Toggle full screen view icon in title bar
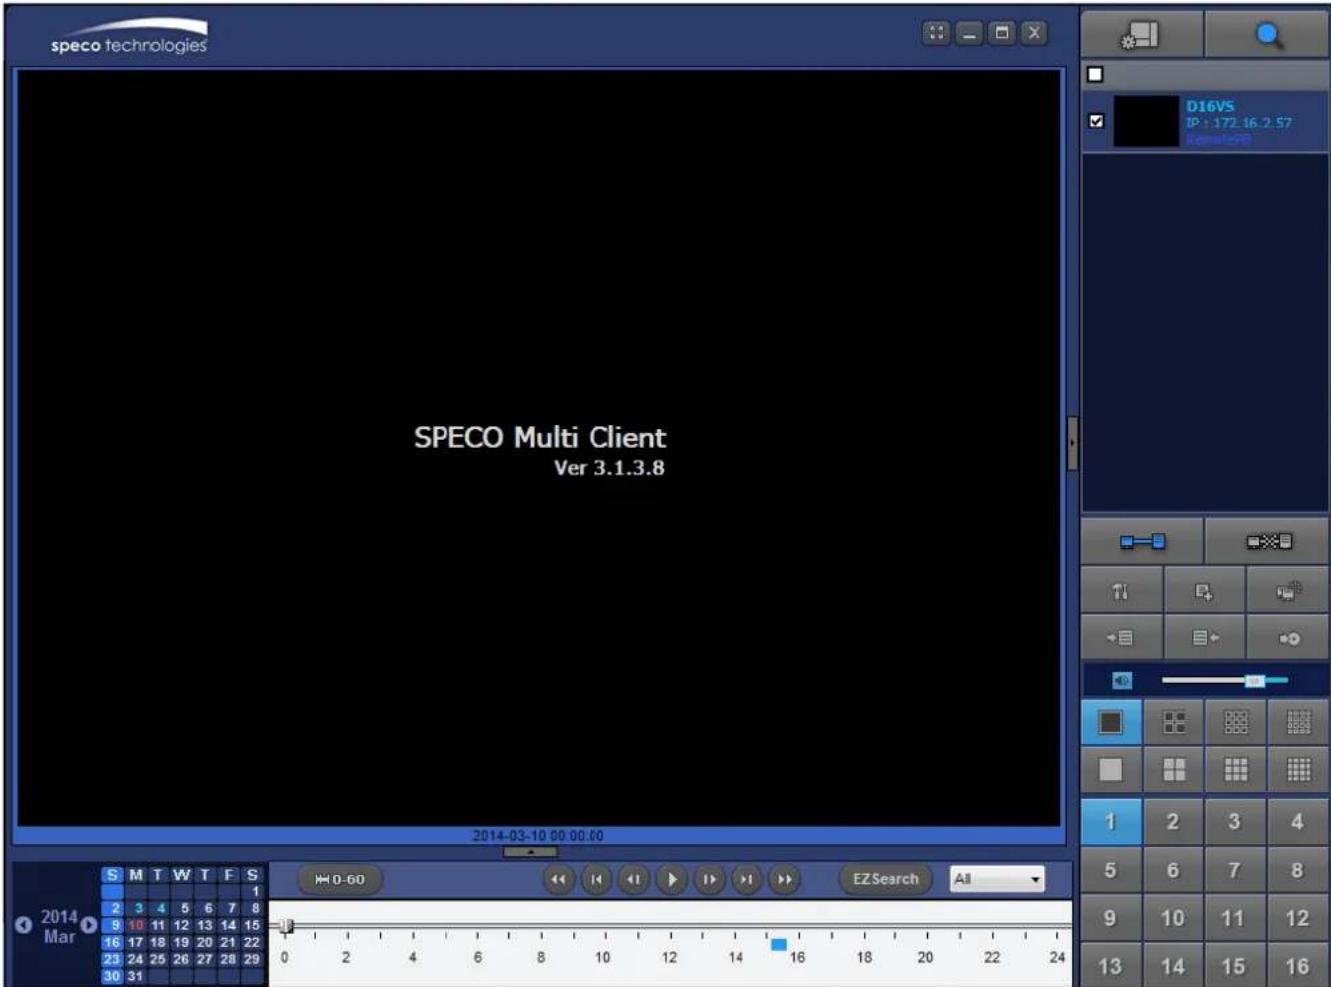1331x987 pixels. coord(936,33)
